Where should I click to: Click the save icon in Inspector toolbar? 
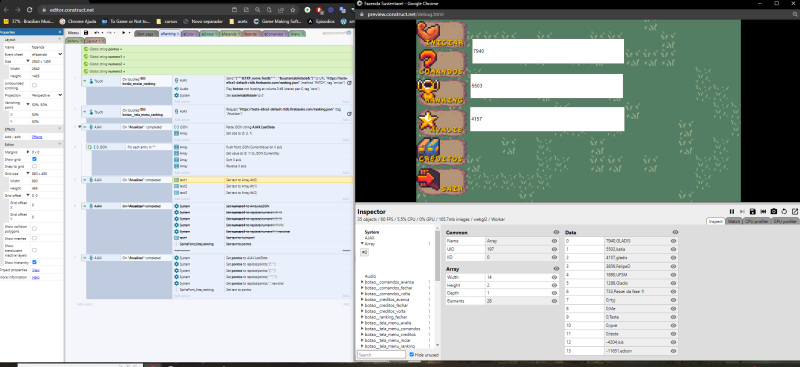(753, 211)
